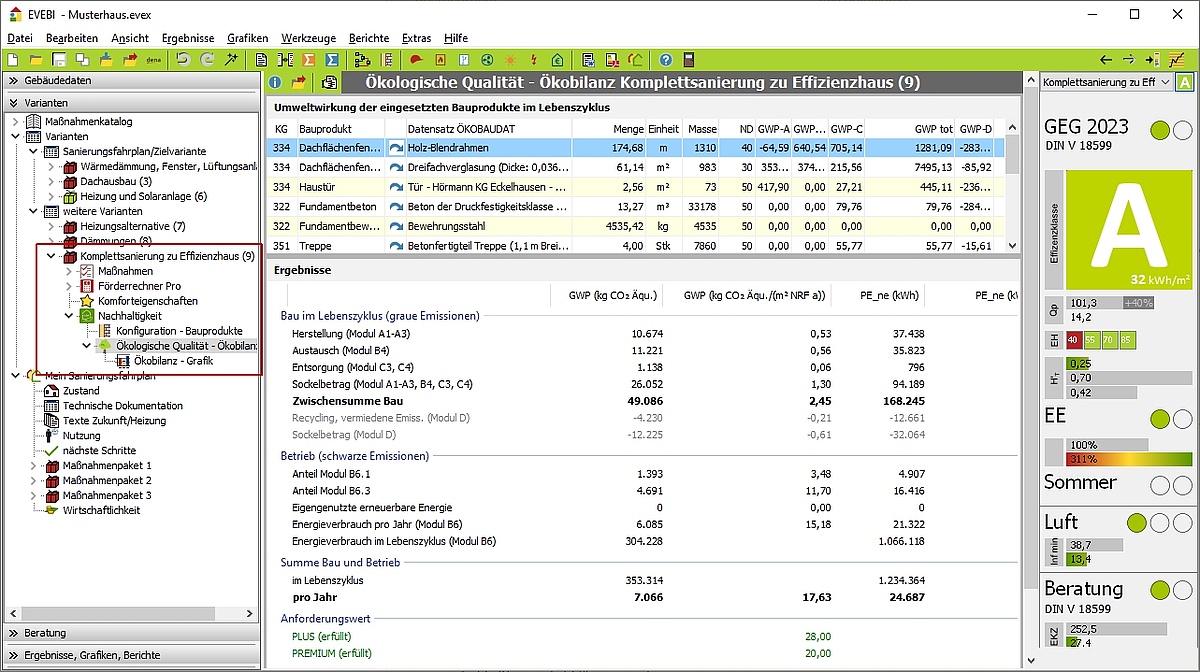Click the orange sigma toolbar icon

[x=308, y=60]
